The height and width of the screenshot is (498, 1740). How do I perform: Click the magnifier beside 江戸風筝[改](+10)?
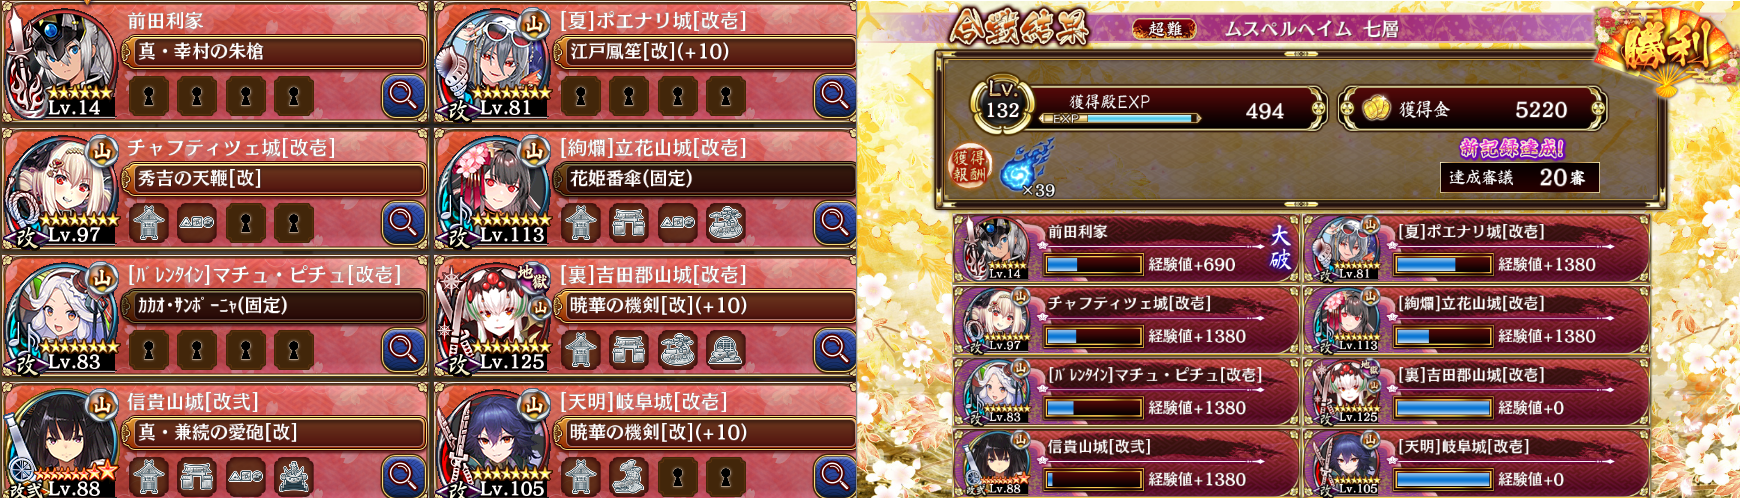tap(835, 96)
